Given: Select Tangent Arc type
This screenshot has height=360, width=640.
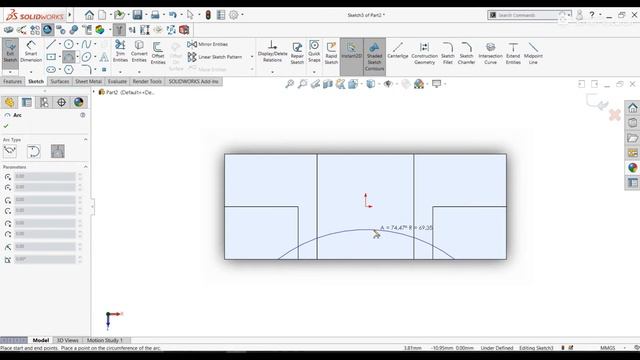Looking at the screenshot, I should tap(33, 151).
